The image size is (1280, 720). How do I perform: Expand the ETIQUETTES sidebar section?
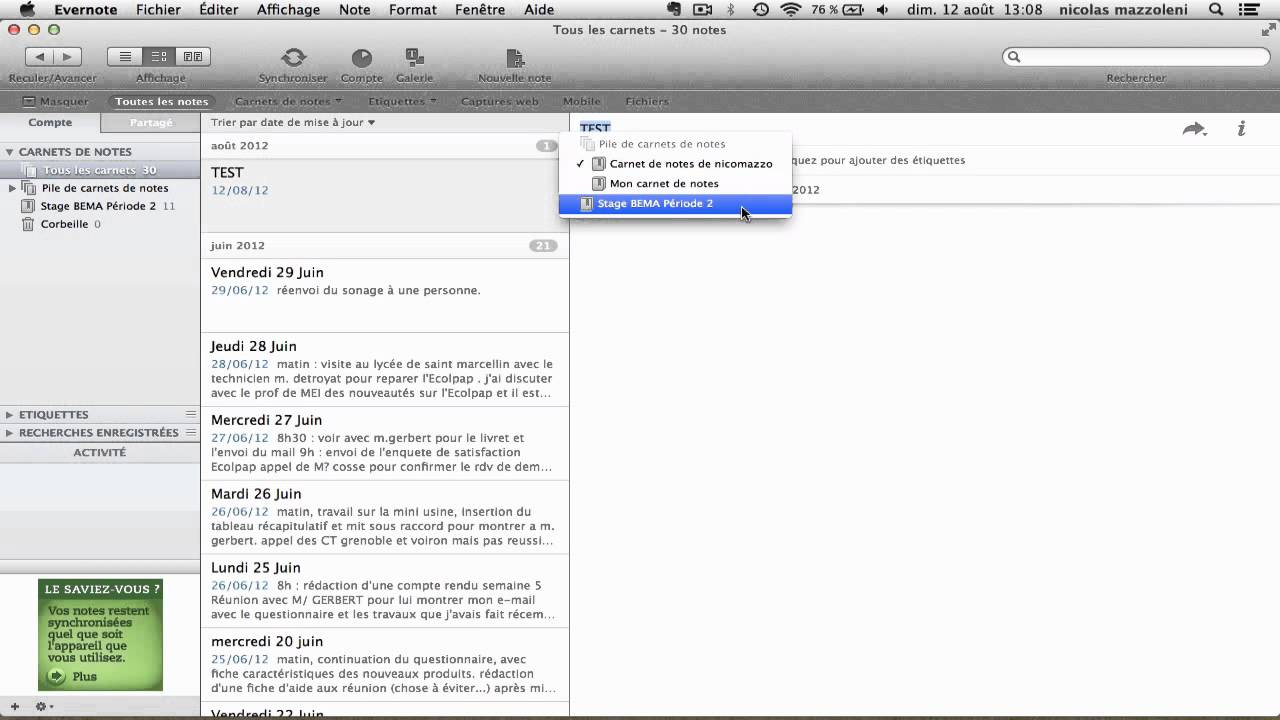(9, 414)
